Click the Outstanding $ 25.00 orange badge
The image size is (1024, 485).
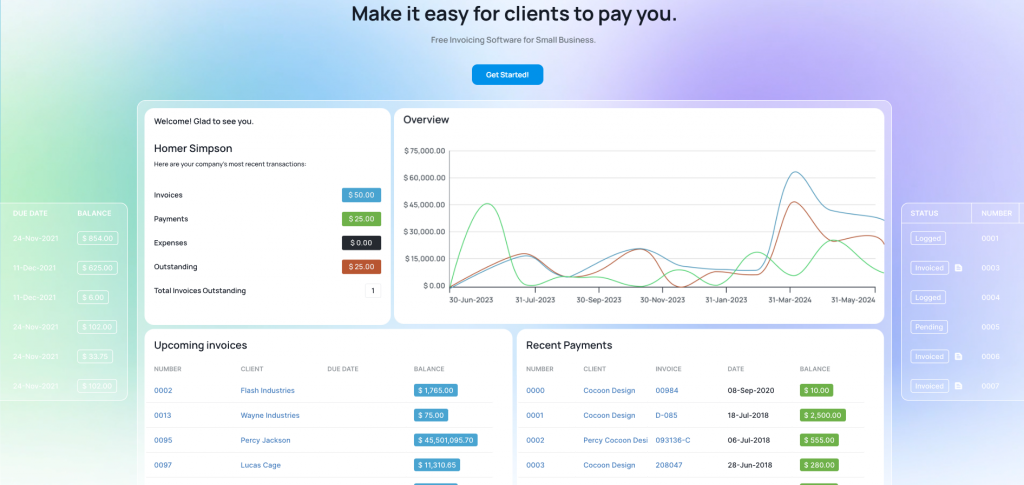click(361, 266)
